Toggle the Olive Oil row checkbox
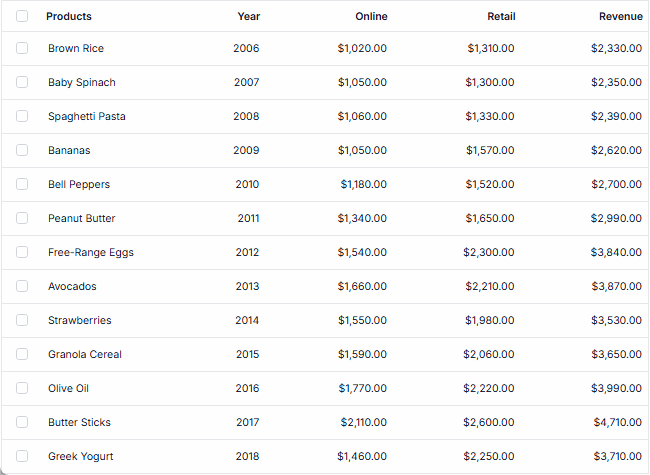This screenshot has height=475, width=650. pos(22,388)
